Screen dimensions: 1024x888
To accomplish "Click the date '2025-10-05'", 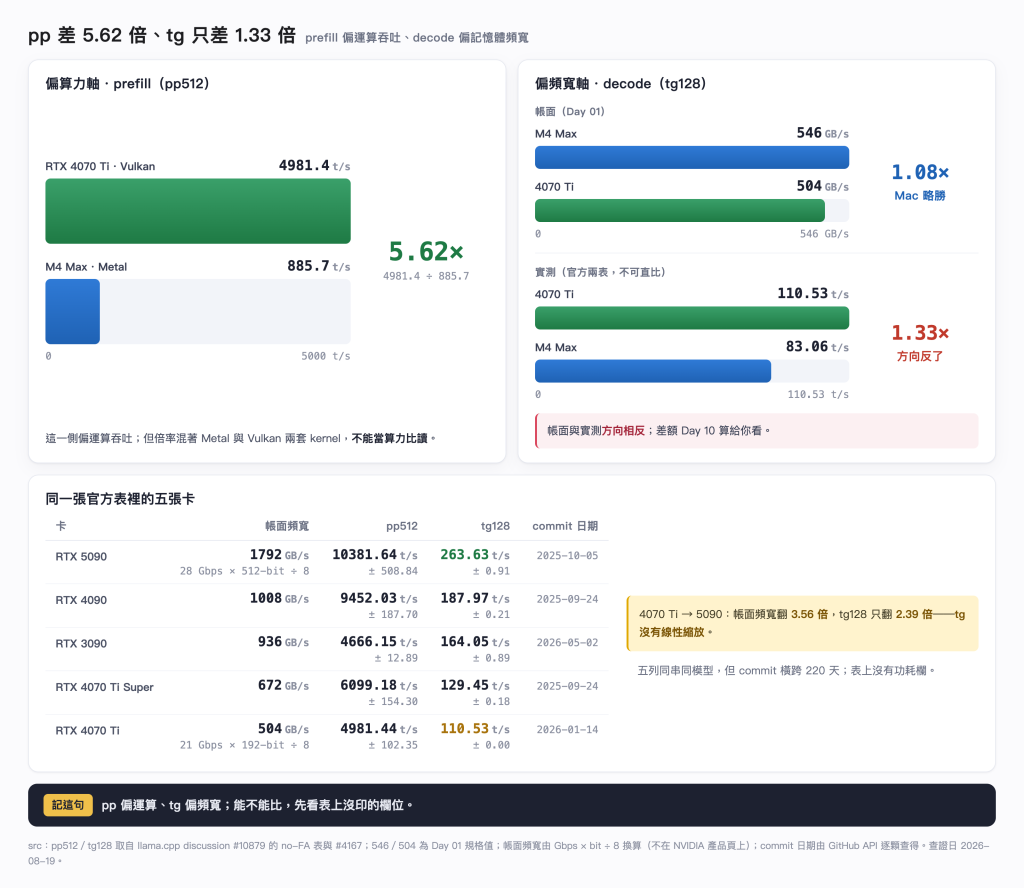I will pos(567,556).
